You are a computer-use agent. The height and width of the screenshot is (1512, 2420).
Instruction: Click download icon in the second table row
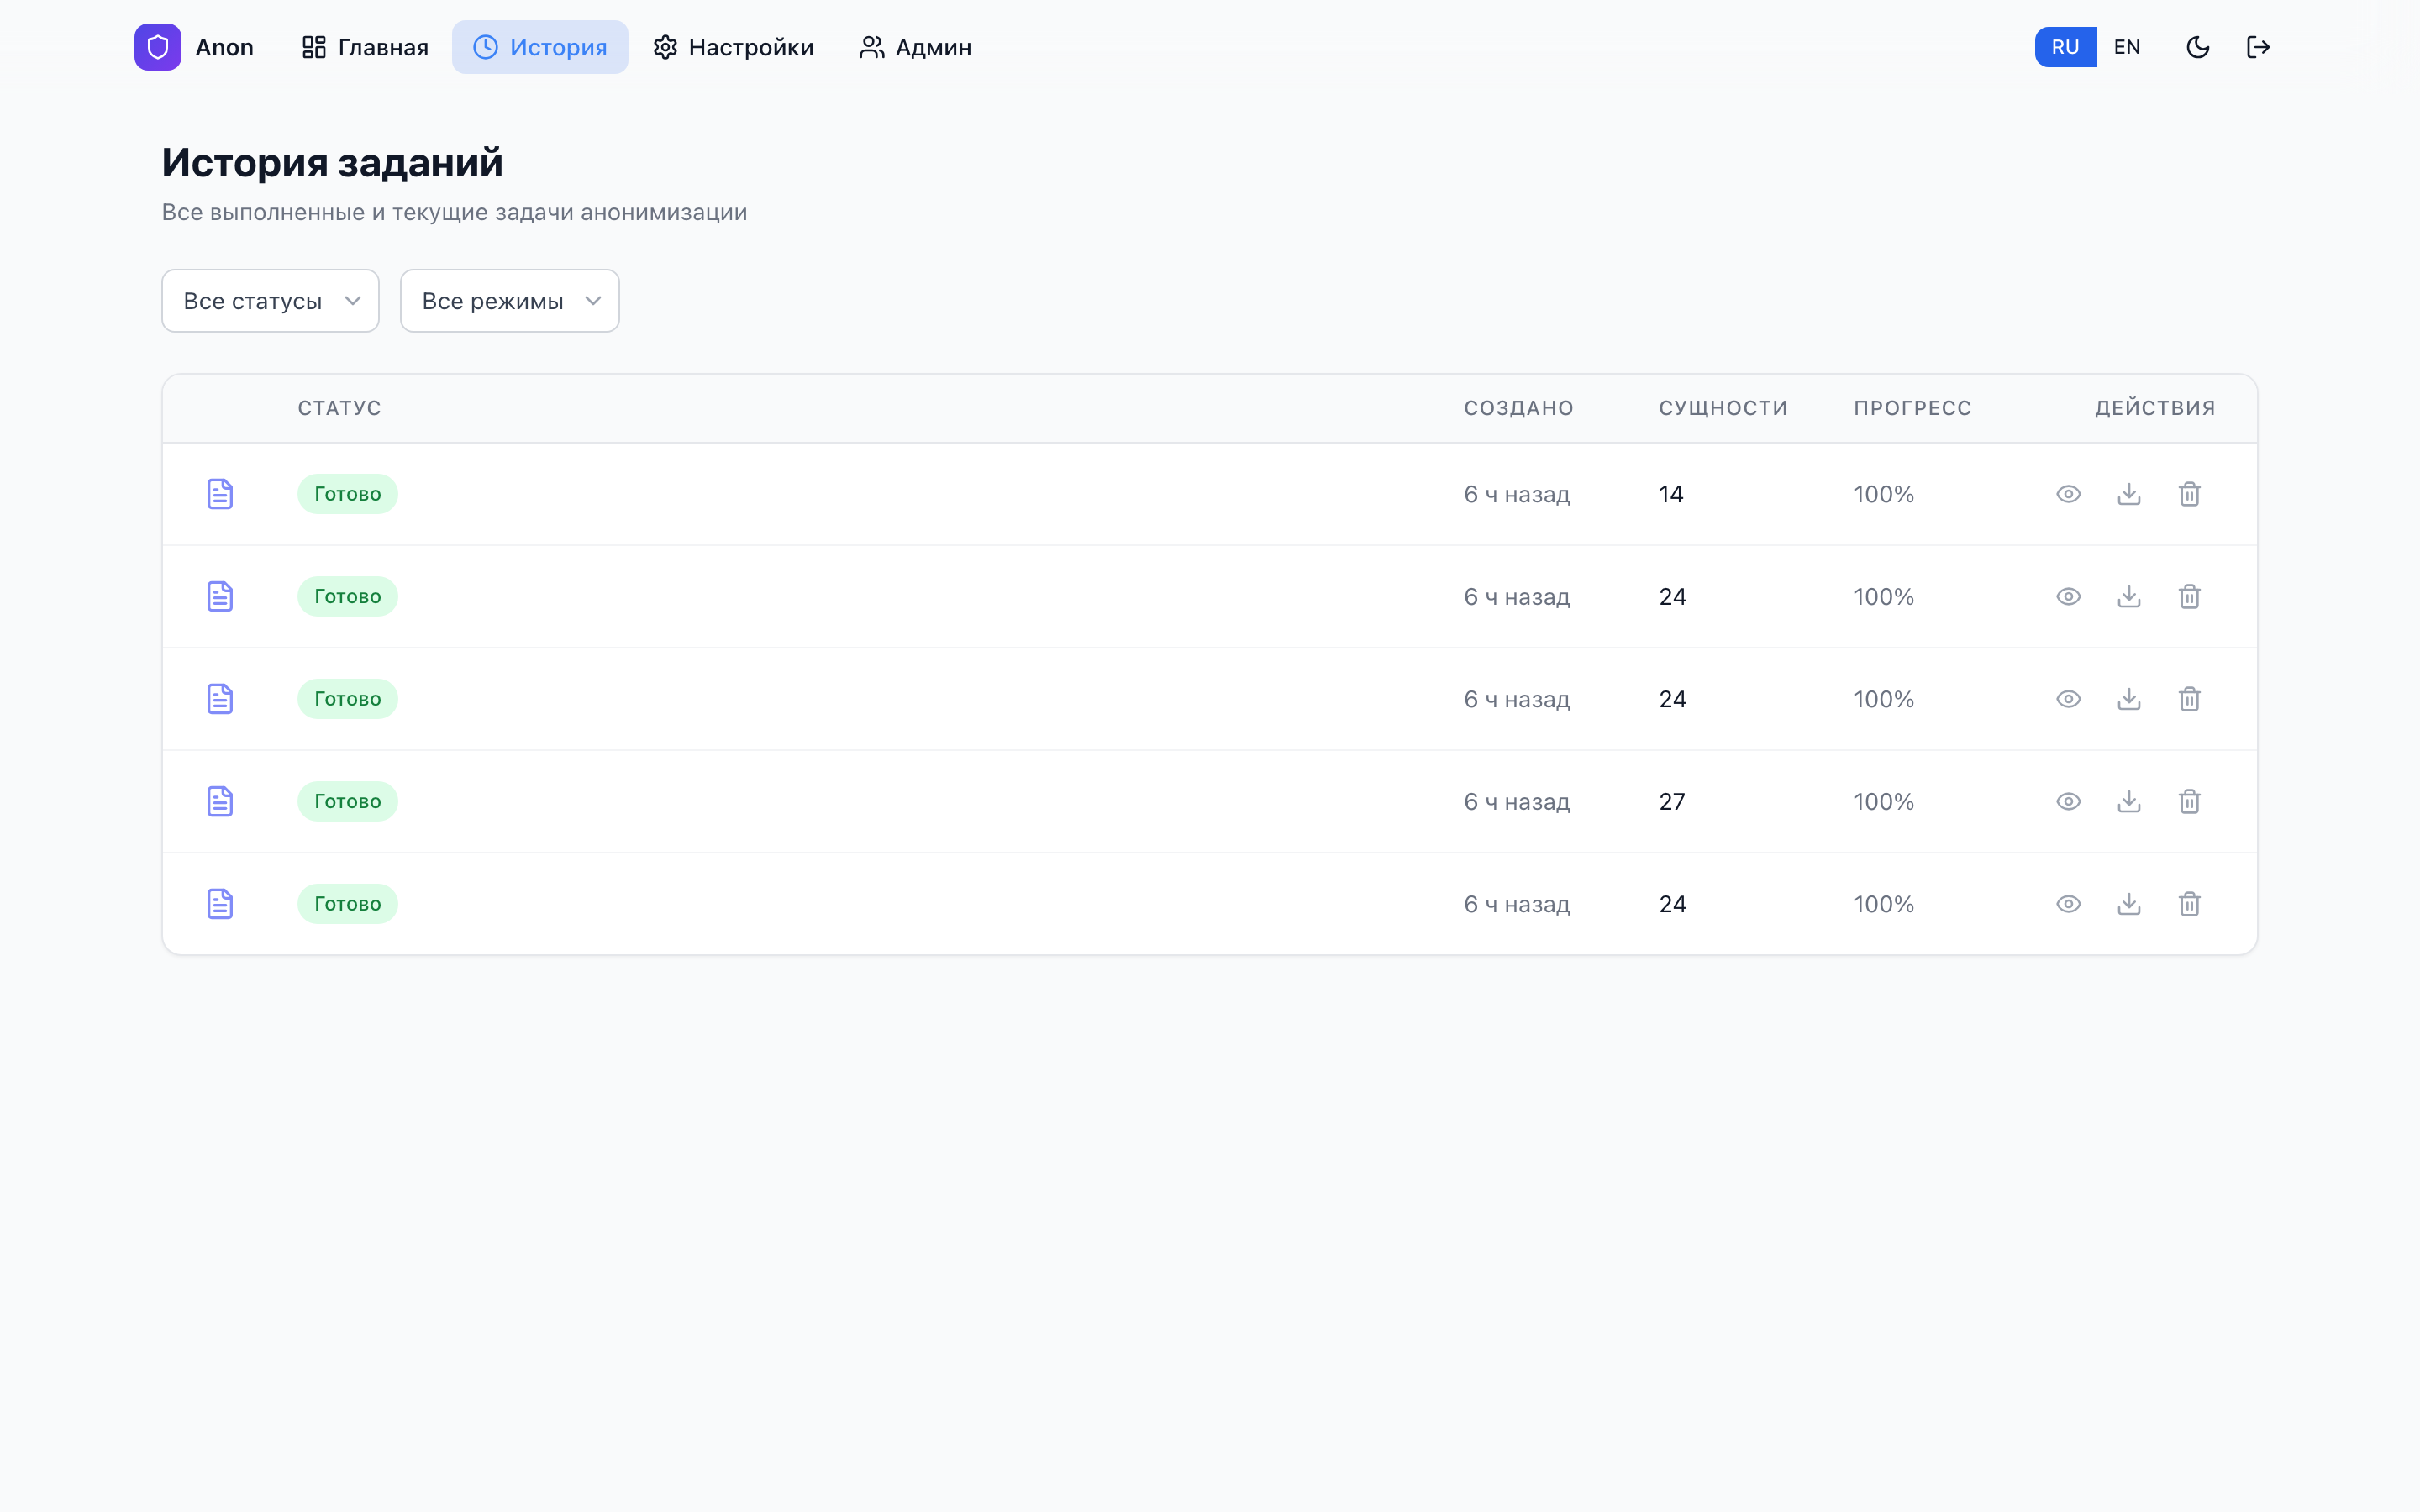click(x=2129, y=596)
